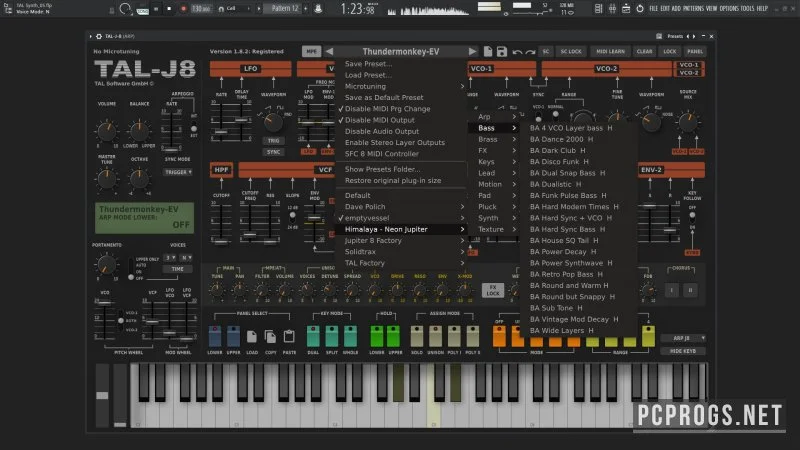Click the power icon in FL Studio toolbar
This screenshot has height=450, width=800.
[640, 9]
